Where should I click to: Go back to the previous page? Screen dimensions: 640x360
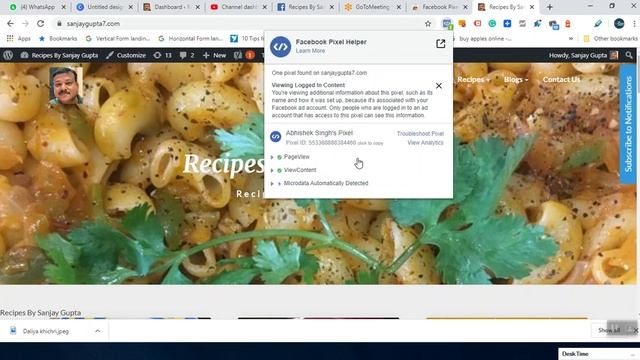pos(10,24)
